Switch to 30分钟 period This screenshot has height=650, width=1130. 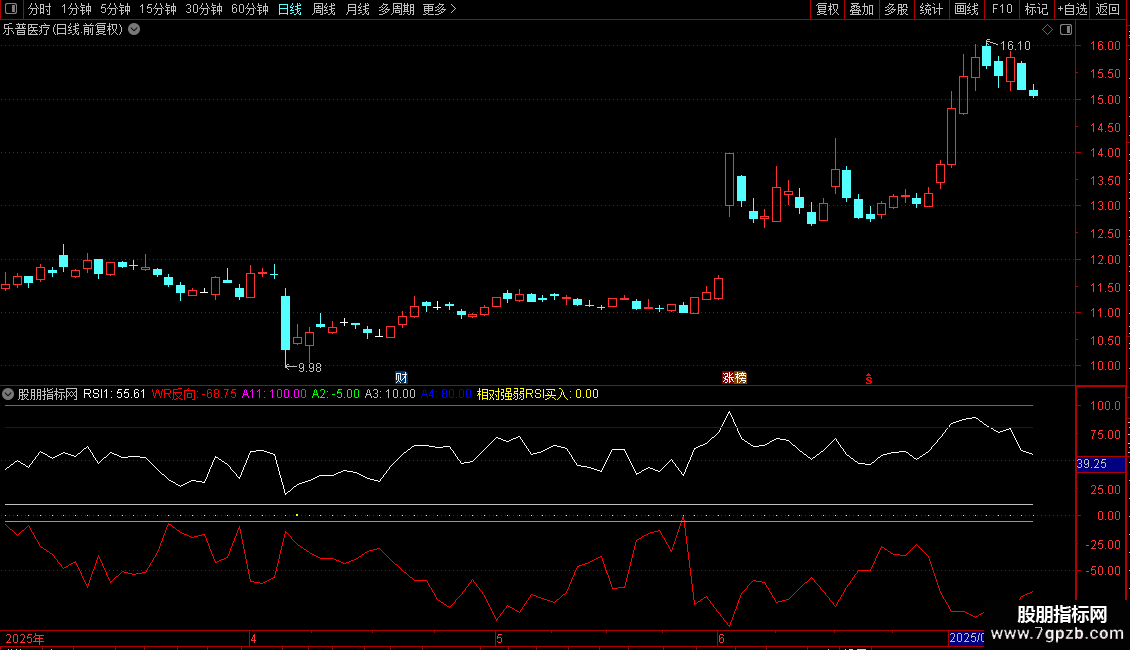204,9
